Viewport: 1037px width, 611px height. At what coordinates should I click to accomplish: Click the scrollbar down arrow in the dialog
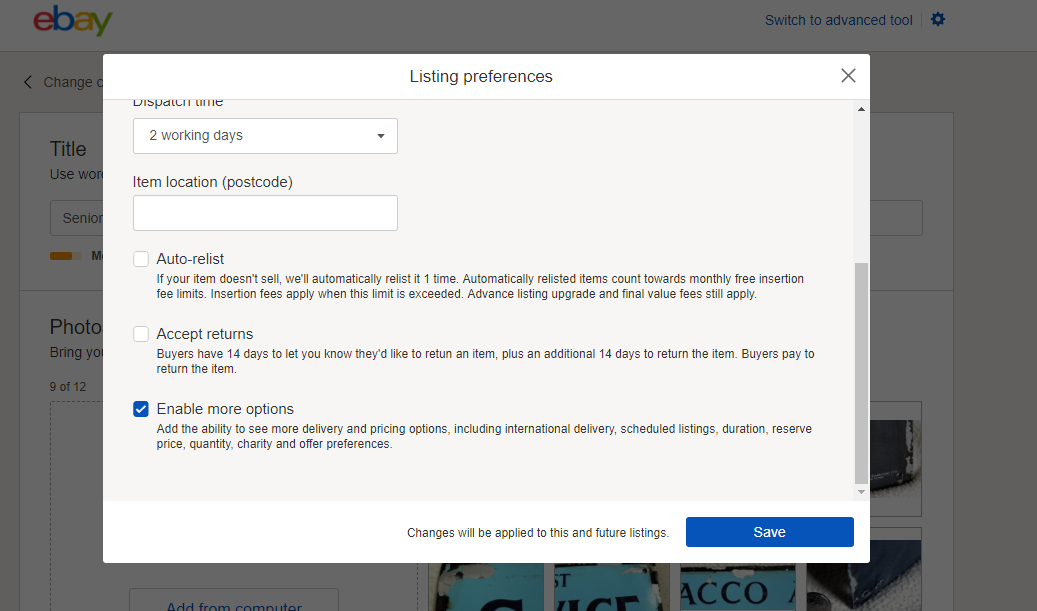(x=861, y=492)
